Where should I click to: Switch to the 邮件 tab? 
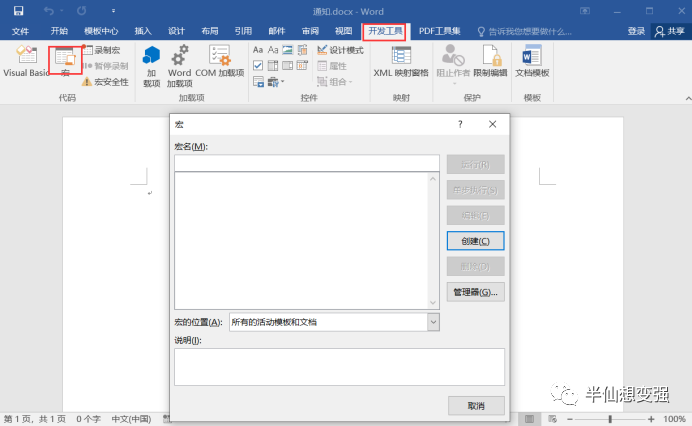[277, 31]
